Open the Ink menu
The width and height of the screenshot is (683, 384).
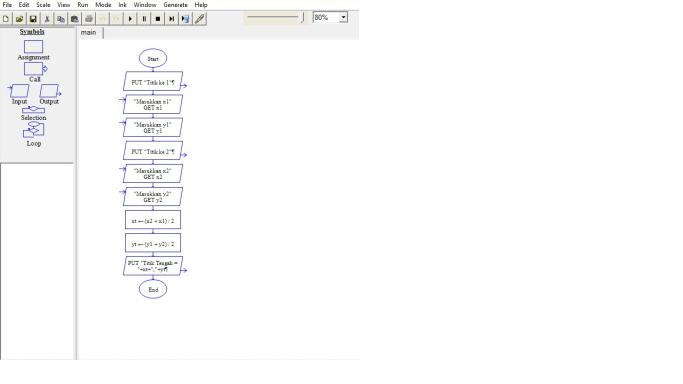coord(122,5)
